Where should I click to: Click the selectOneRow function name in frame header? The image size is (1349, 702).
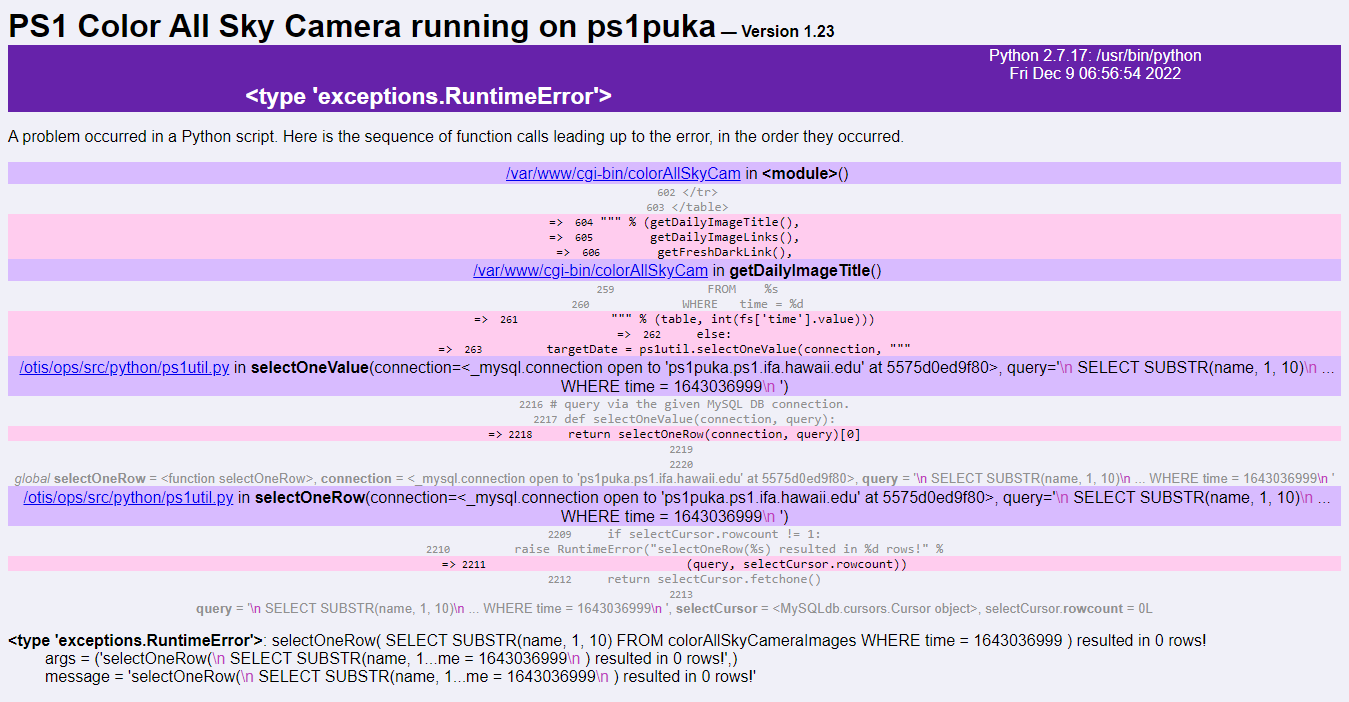[309, 498]
